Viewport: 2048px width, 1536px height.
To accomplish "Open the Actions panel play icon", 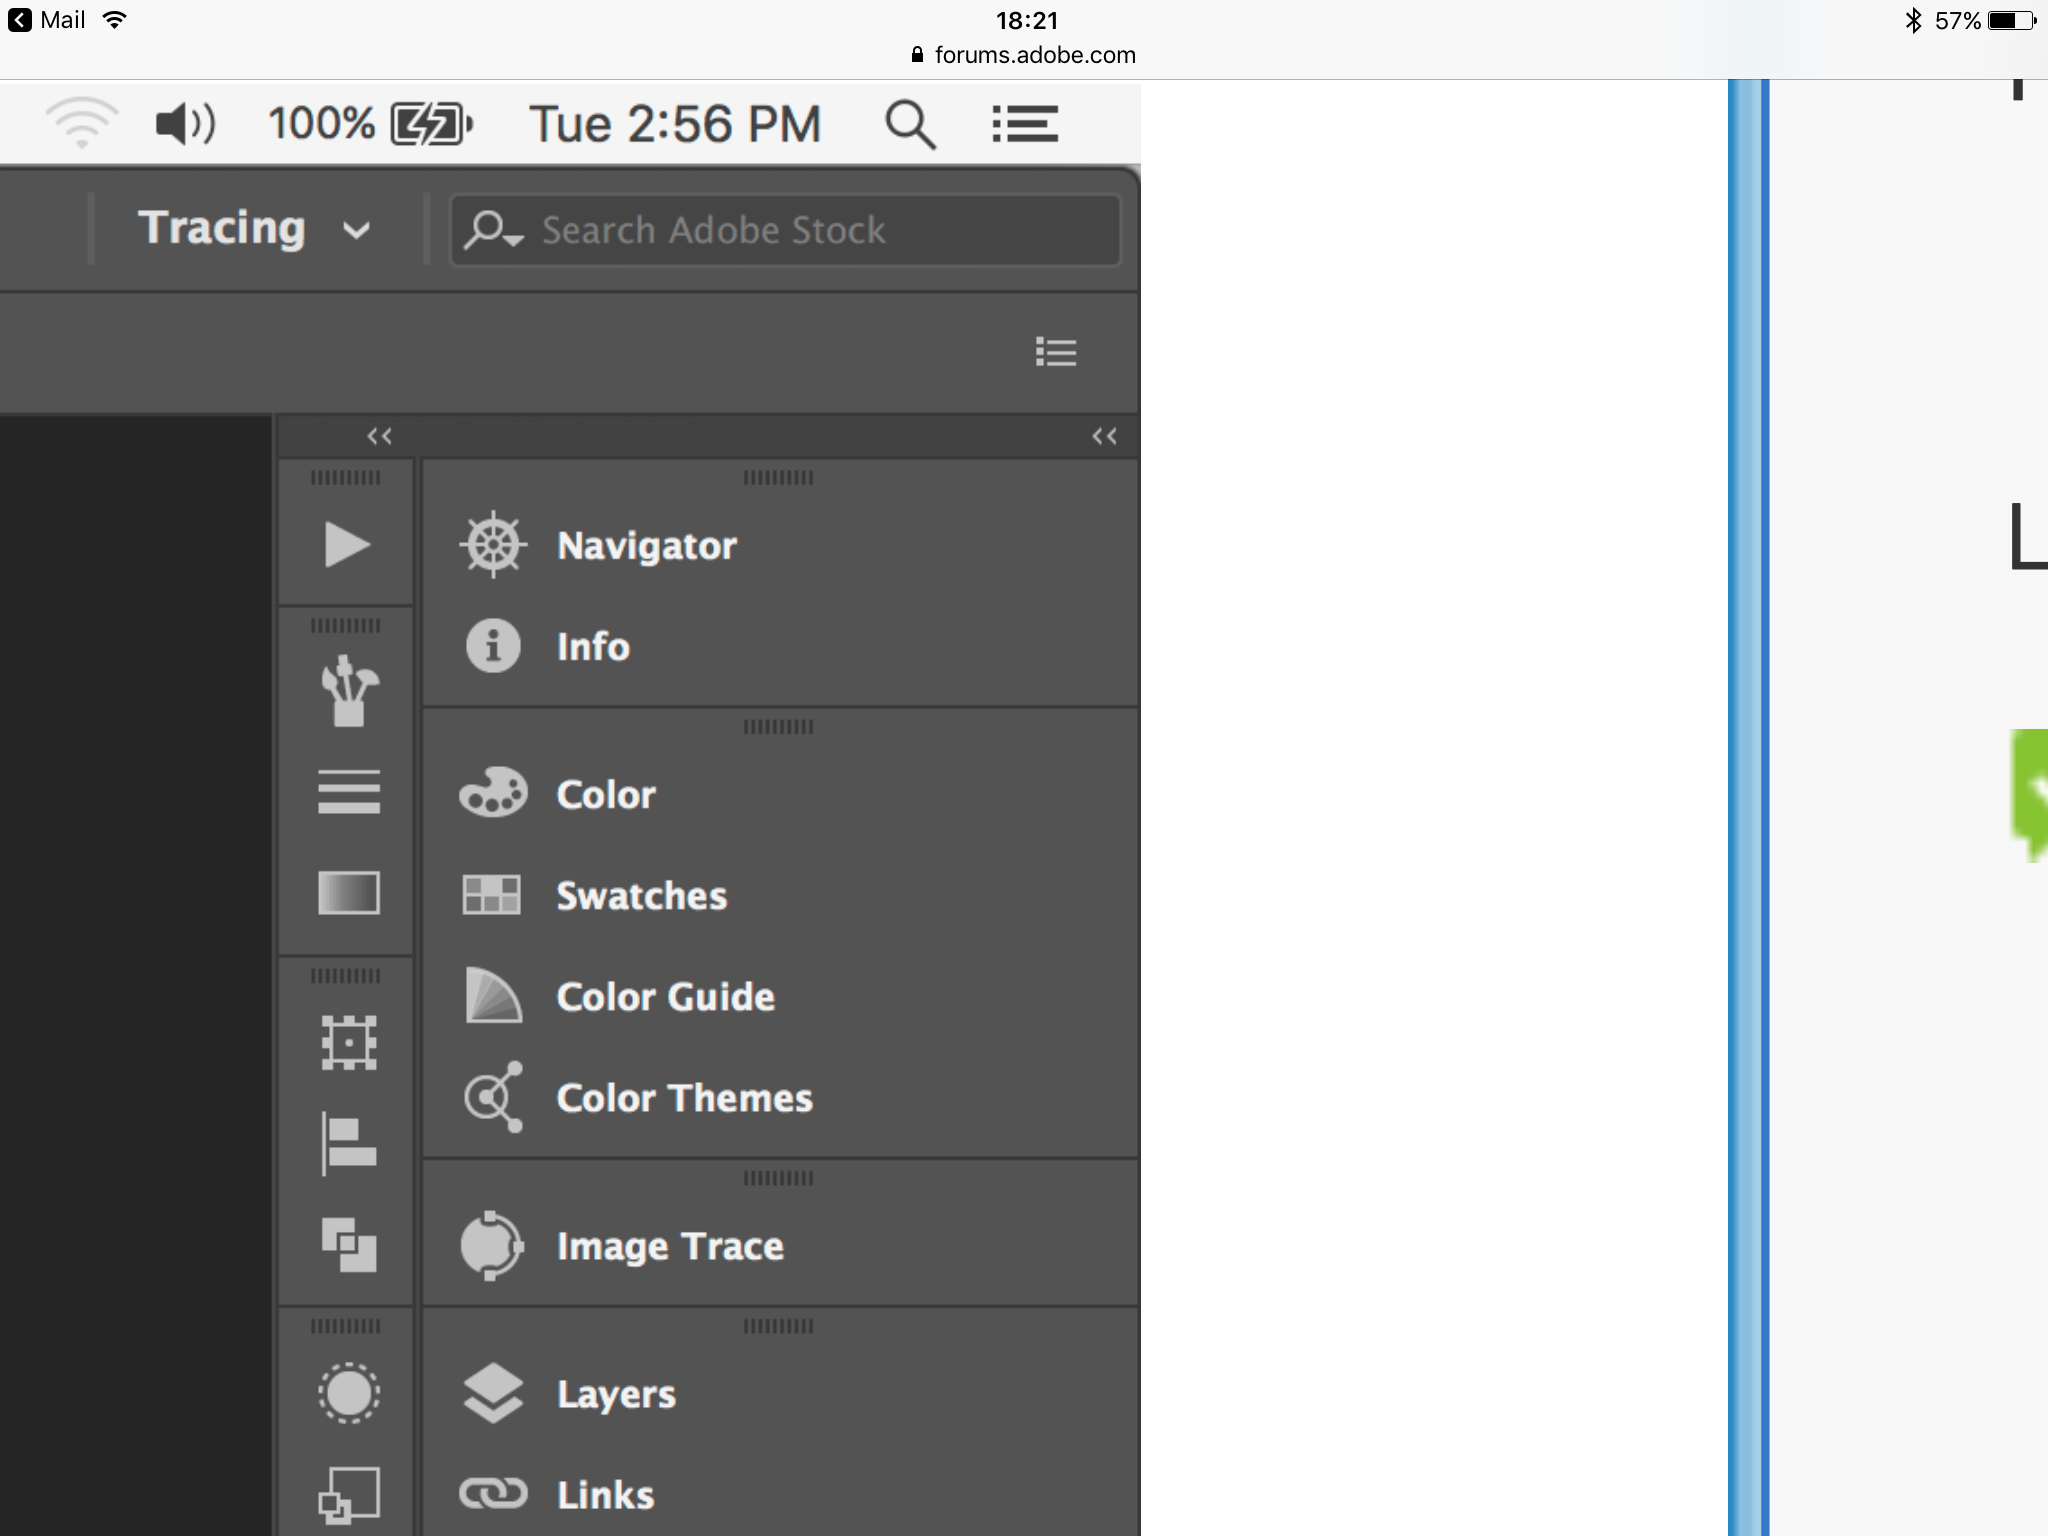I will coord(346,545).
